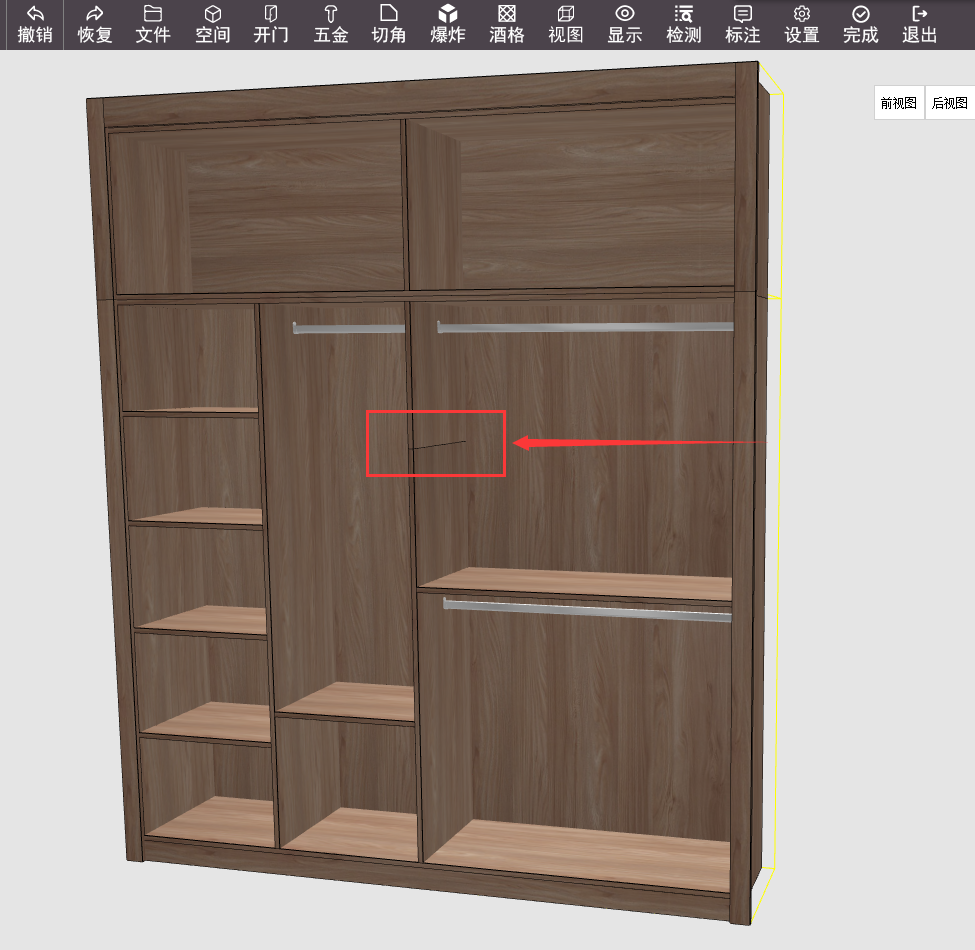Select the long hanging rod at top right

pyautogui.click(x=585, y=326)
